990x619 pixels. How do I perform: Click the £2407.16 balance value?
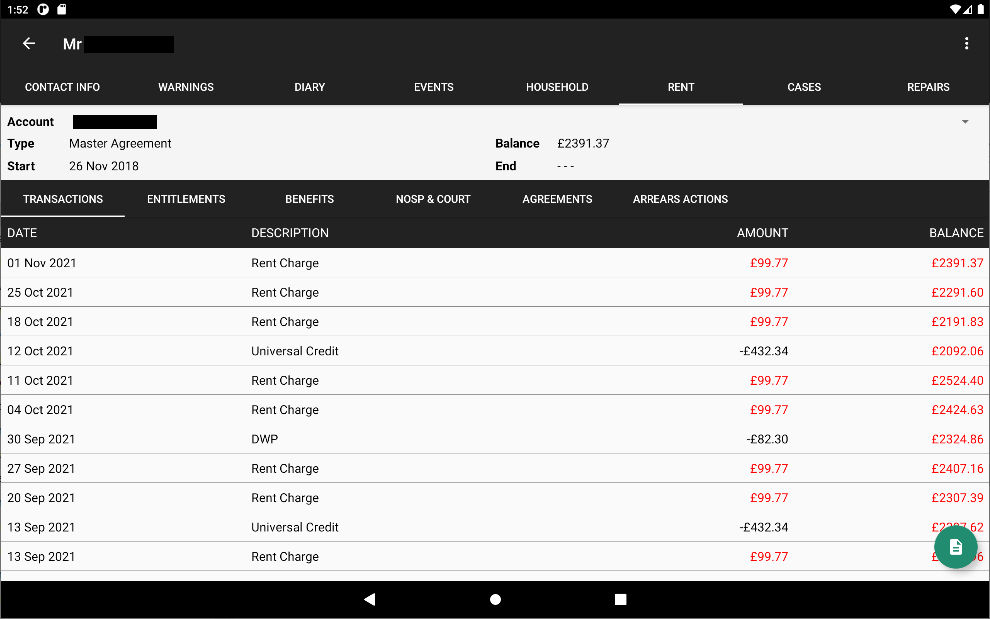(x=957, y=468)
